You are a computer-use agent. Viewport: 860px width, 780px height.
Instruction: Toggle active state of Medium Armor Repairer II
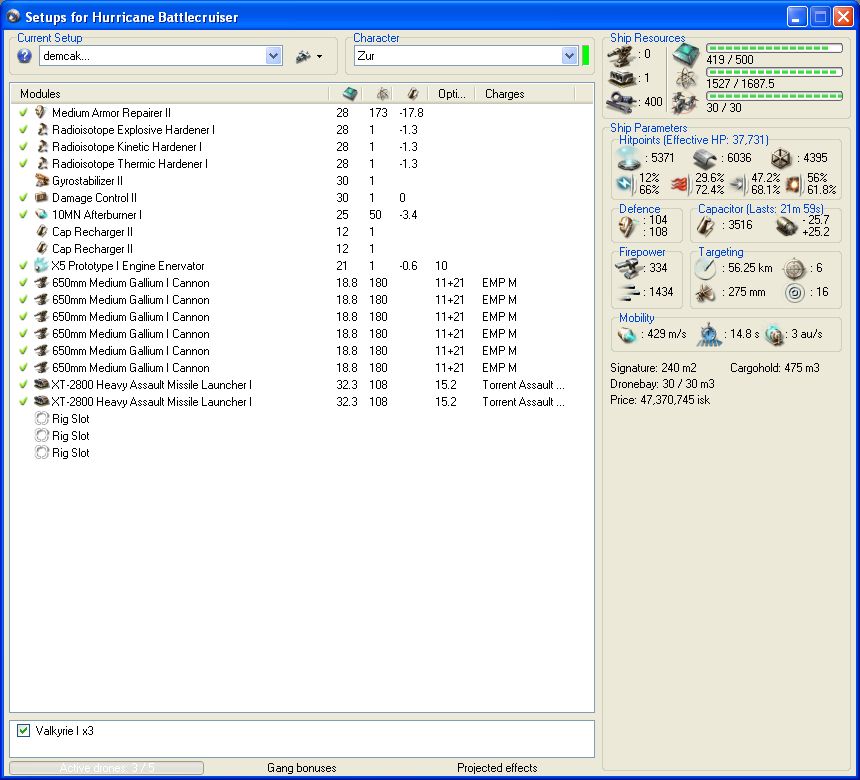(23, 113)
